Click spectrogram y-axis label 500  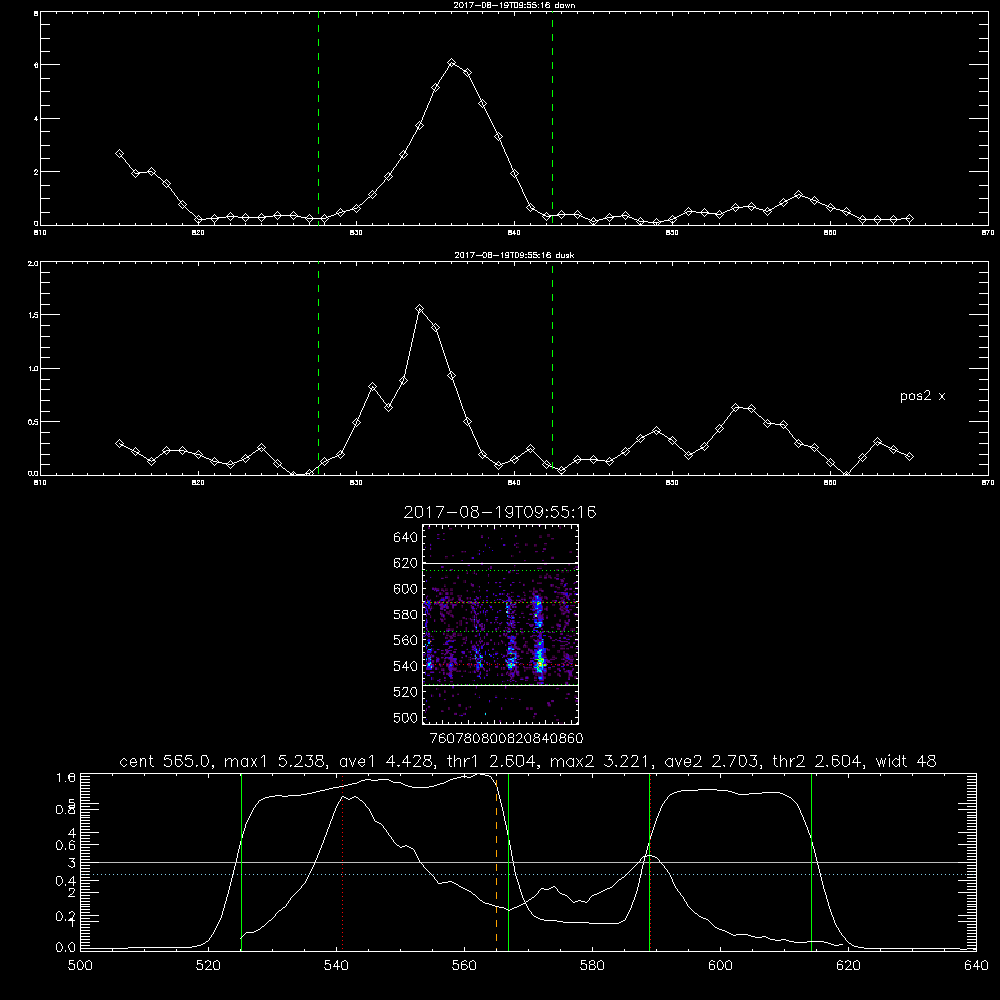click(x=406, y=717)
